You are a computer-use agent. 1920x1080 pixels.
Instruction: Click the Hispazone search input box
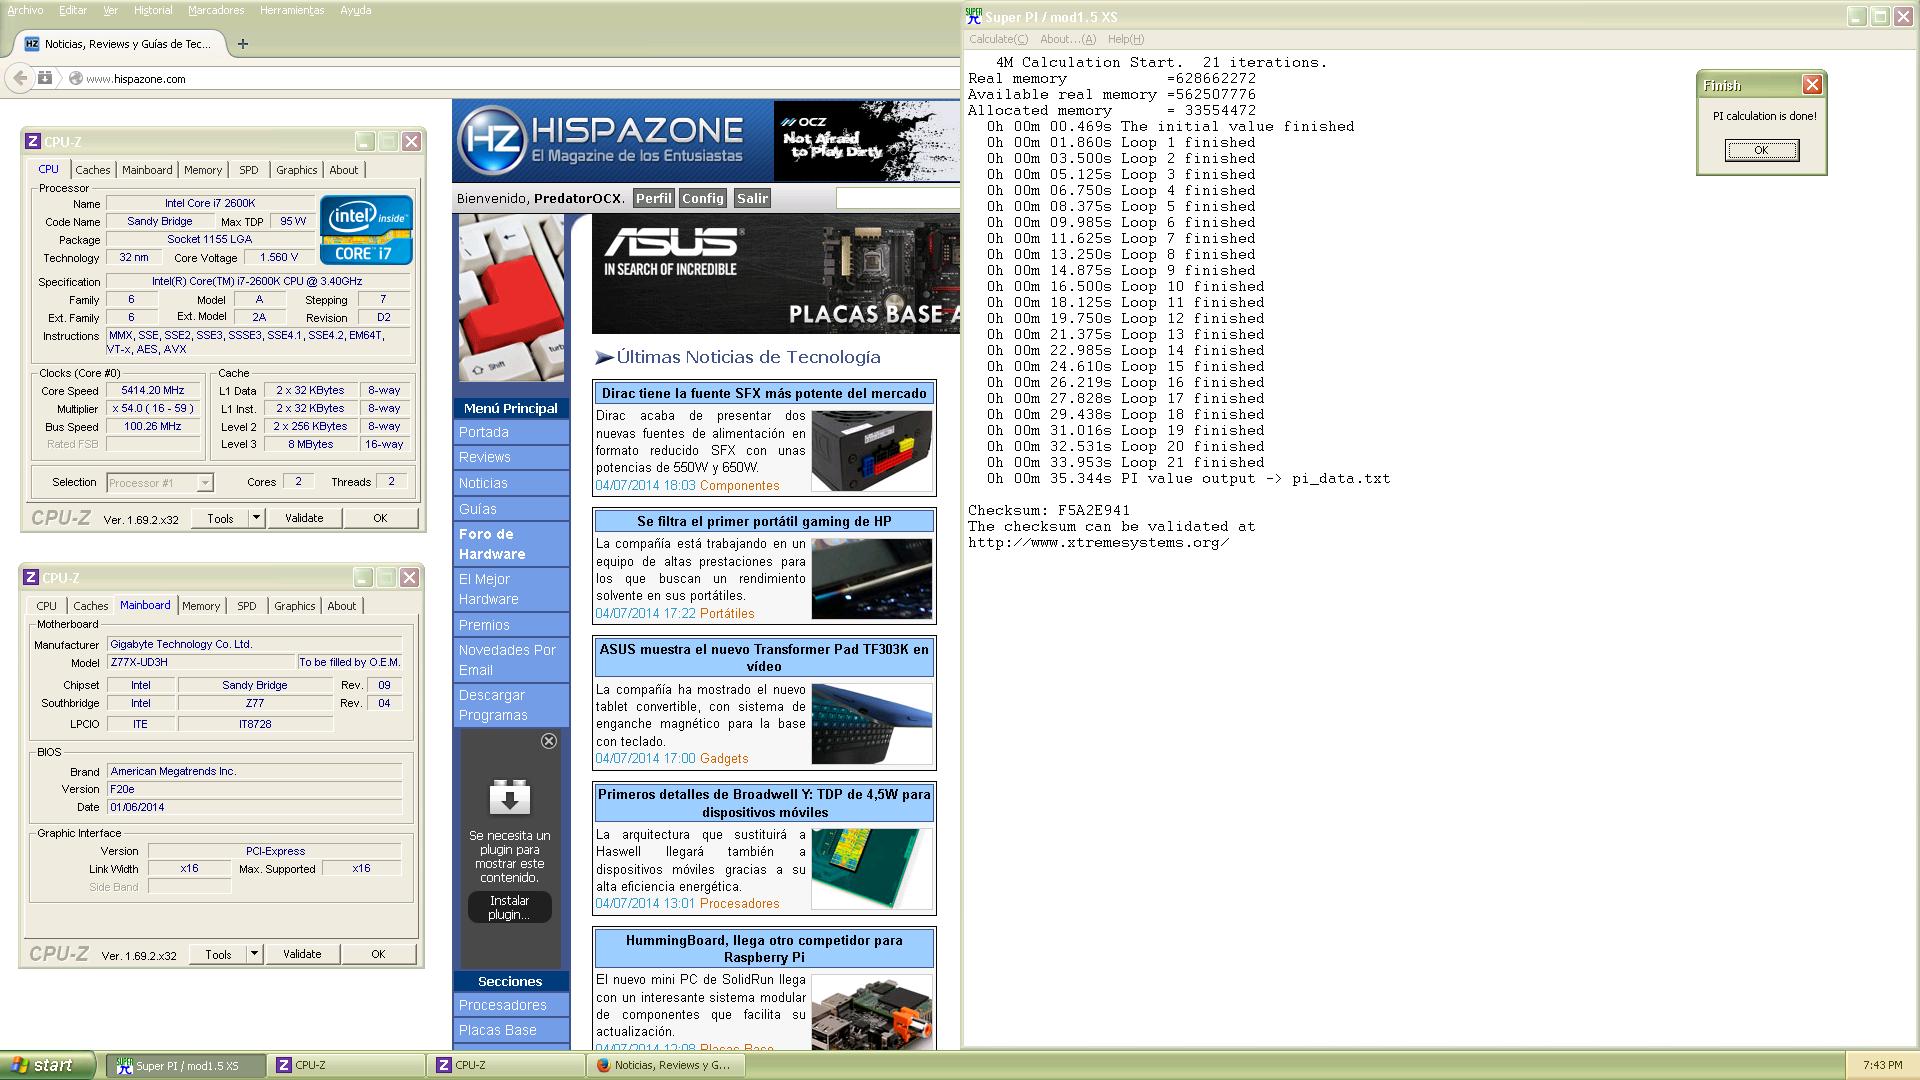(x=897, y=198)
